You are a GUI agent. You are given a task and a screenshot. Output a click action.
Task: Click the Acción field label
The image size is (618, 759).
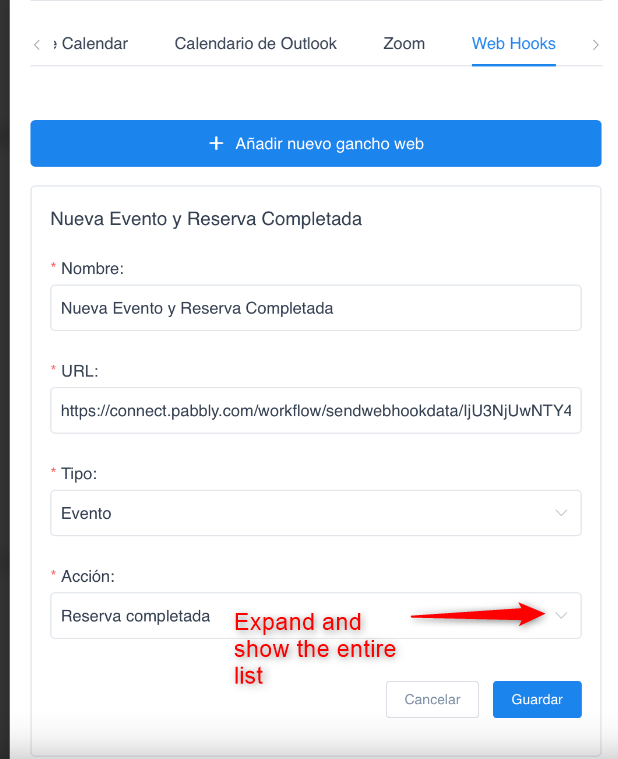tap(88, 576)
